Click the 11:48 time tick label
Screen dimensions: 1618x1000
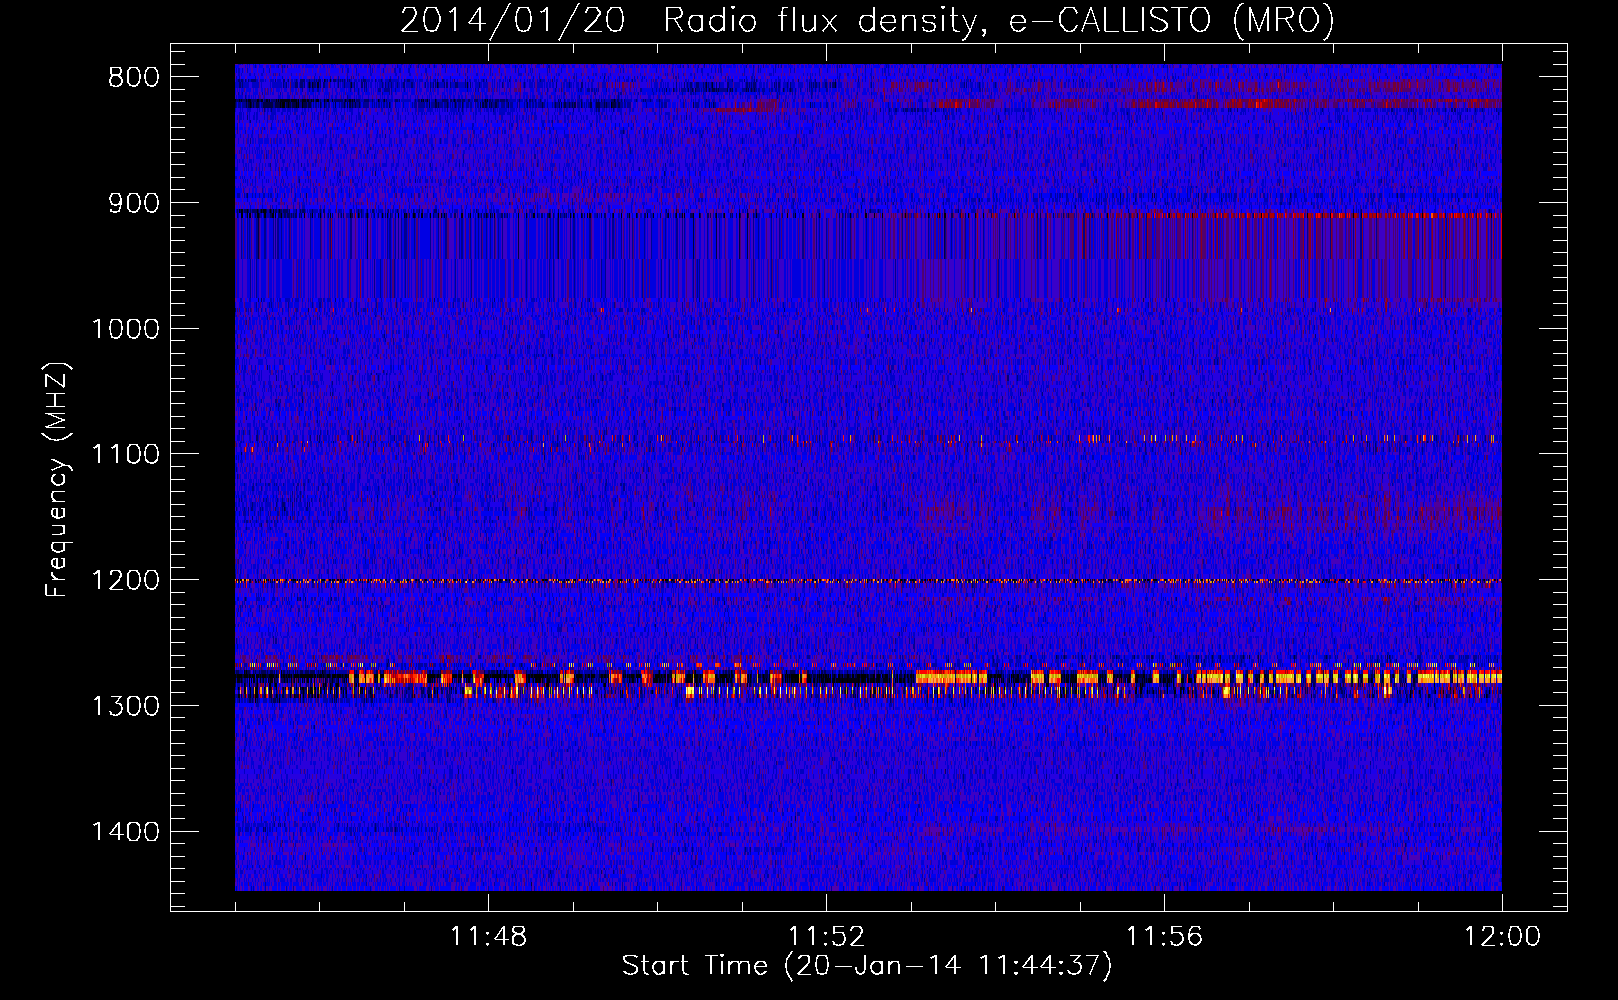click(488, 937)
